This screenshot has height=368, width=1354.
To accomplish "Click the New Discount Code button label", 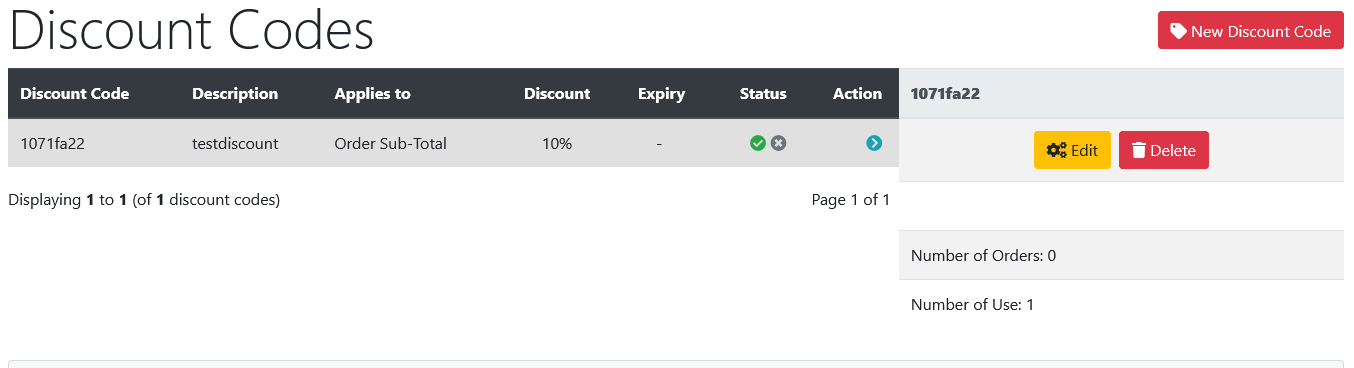I will tap(1261, 31).
